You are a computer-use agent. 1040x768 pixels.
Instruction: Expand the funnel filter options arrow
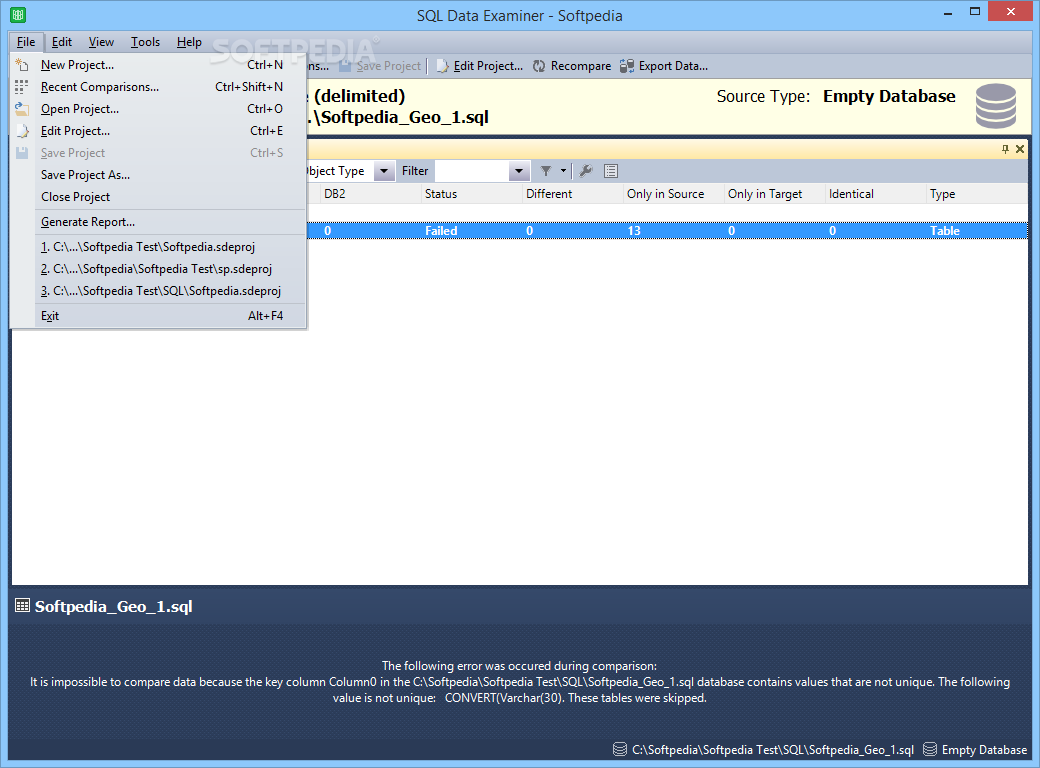coord(563,171)
